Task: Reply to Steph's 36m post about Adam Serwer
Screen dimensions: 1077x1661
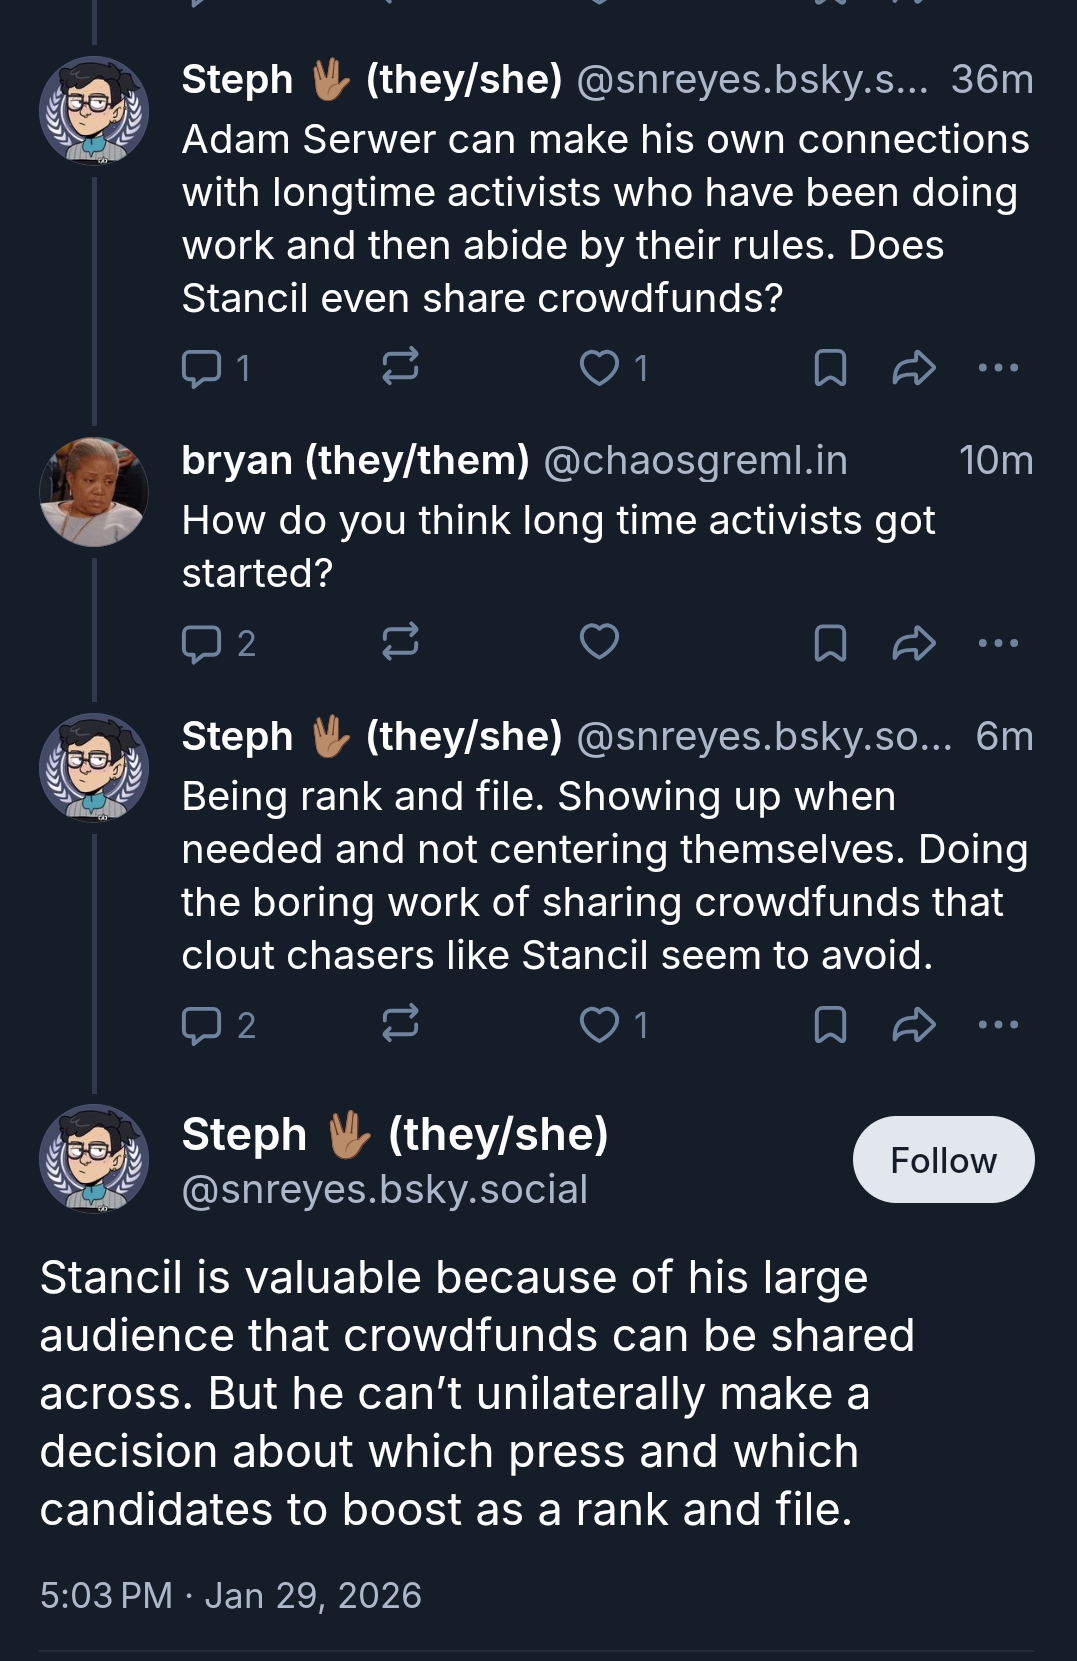Action: (x=202, y=368)
